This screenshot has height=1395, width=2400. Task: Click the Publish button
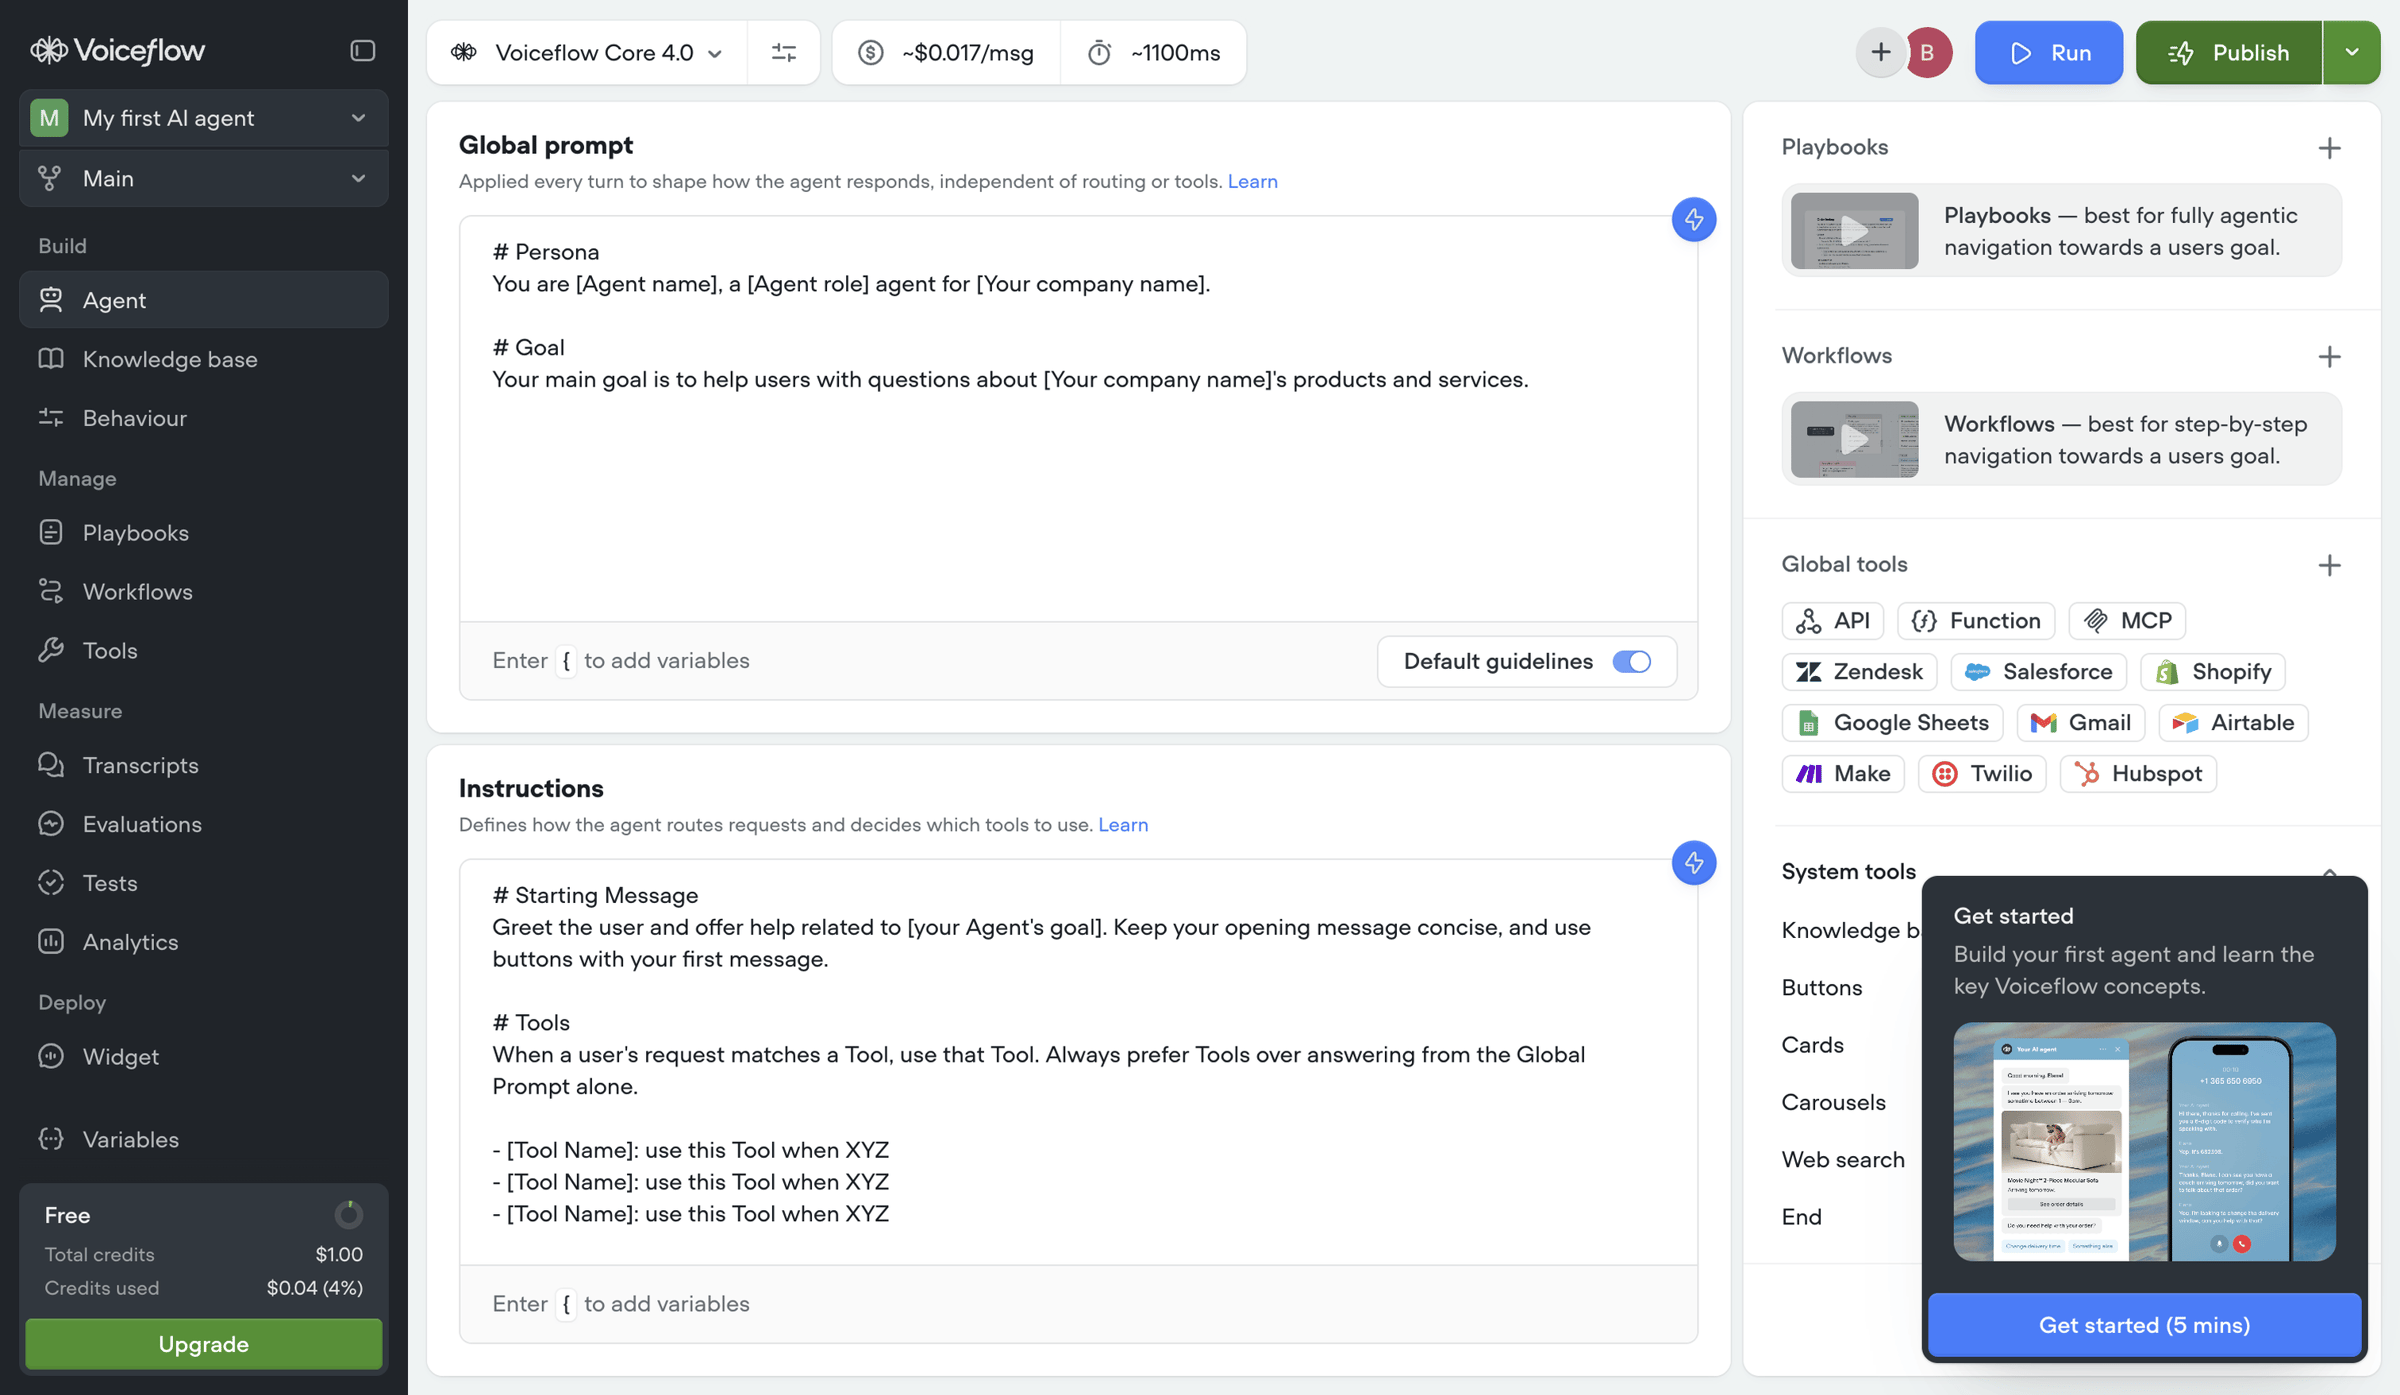tap(2229, 52)
